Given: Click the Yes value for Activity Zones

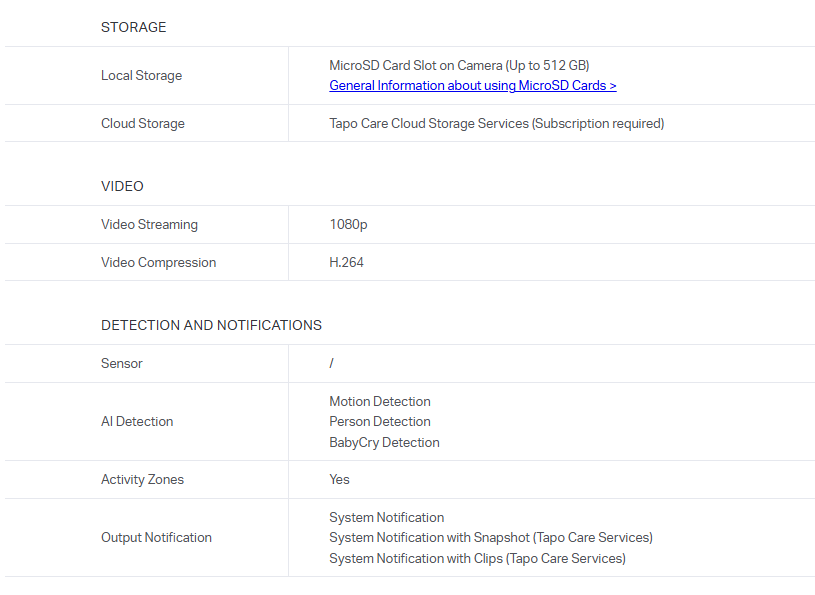Looking at the screenshot, I should [x=340, y=480].
